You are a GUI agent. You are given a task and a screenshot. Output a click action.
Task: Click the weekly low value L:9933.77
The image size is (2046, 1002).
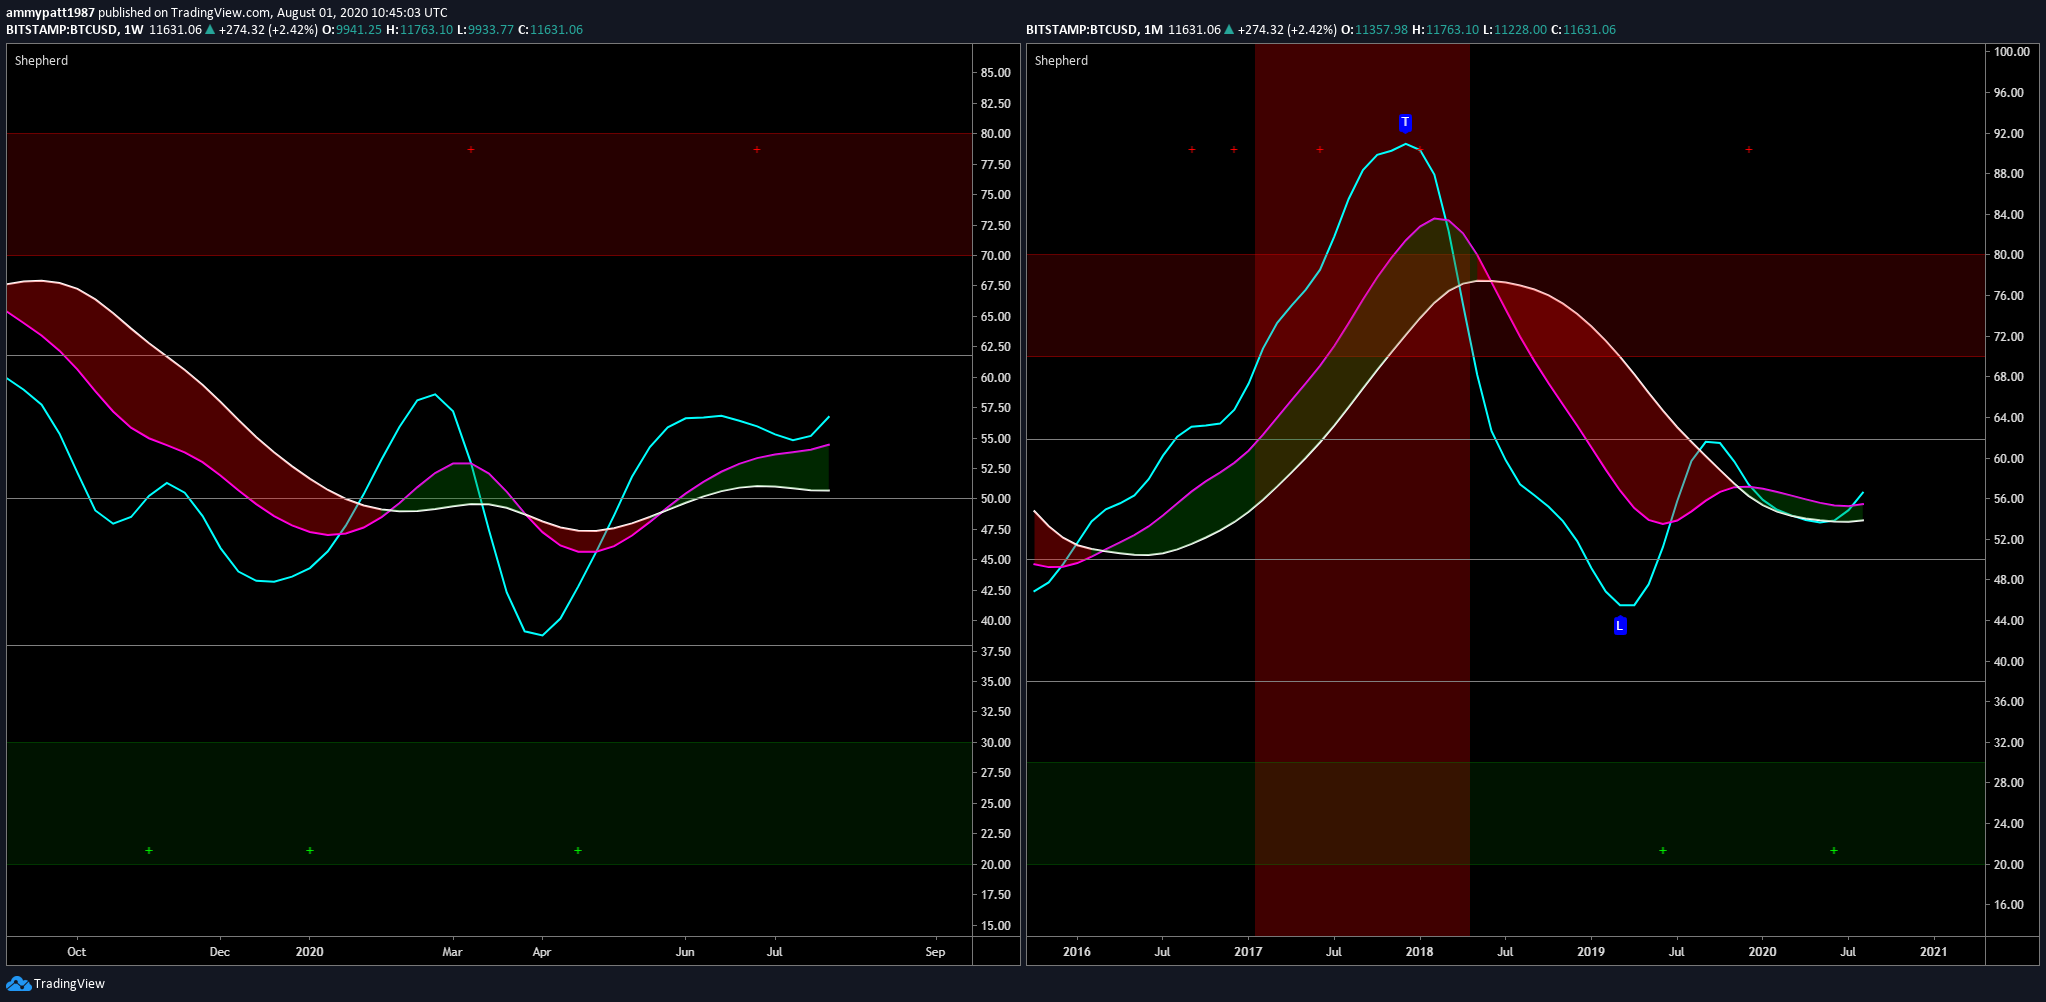(485, 30)
